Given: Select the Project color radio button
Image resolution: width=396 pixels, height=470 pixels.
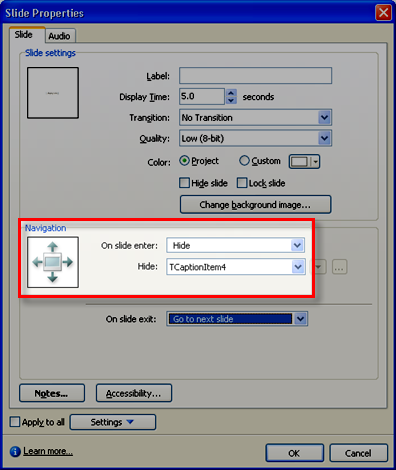Looking at the screenshot, I should 184,161.
